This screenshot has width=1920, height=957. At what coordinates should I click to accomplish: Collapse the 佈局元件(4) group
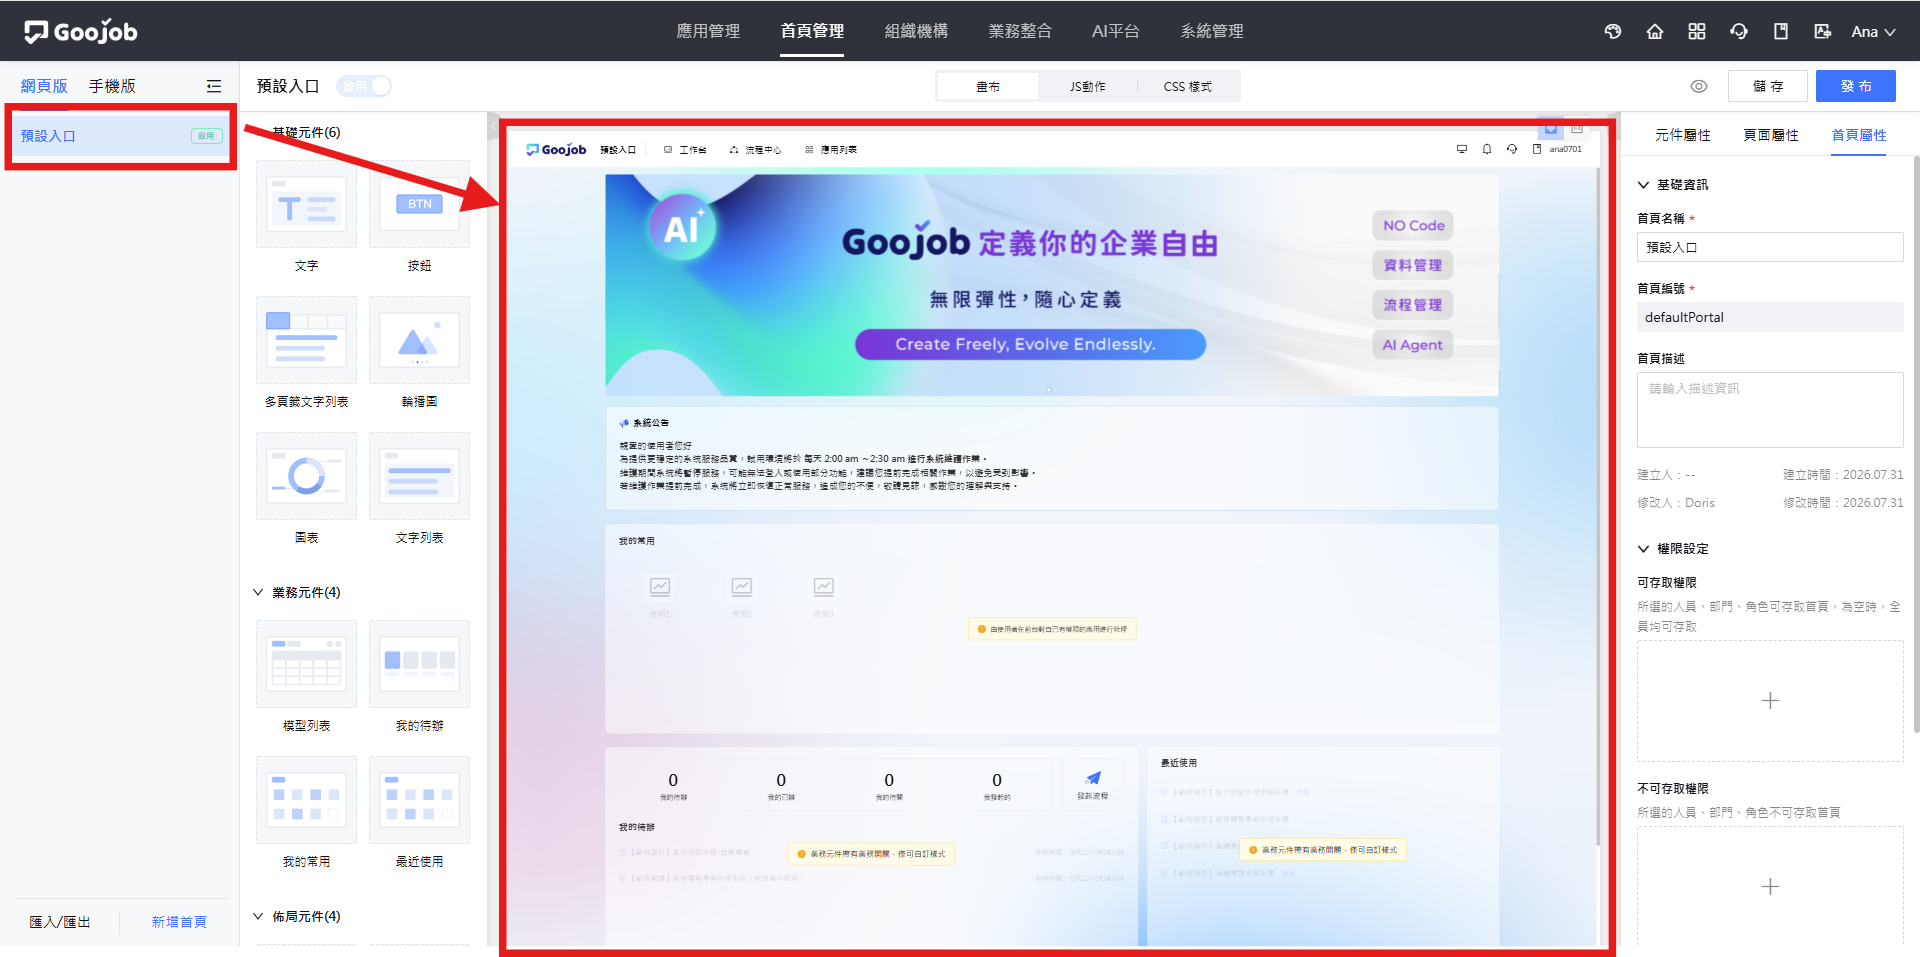coord(258,916)
